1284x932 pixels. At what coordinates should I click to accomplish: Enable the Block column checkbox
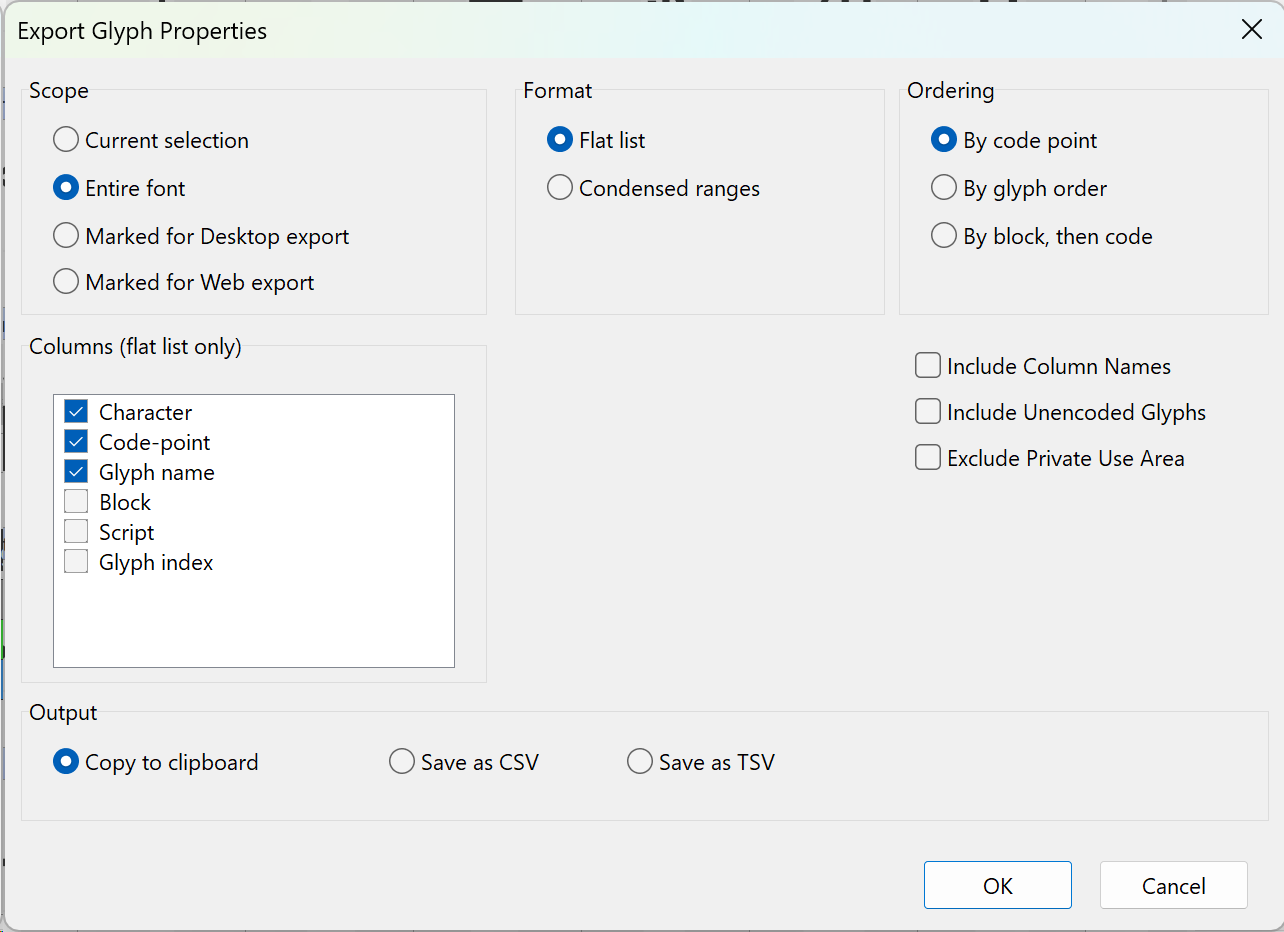[76, 502]
